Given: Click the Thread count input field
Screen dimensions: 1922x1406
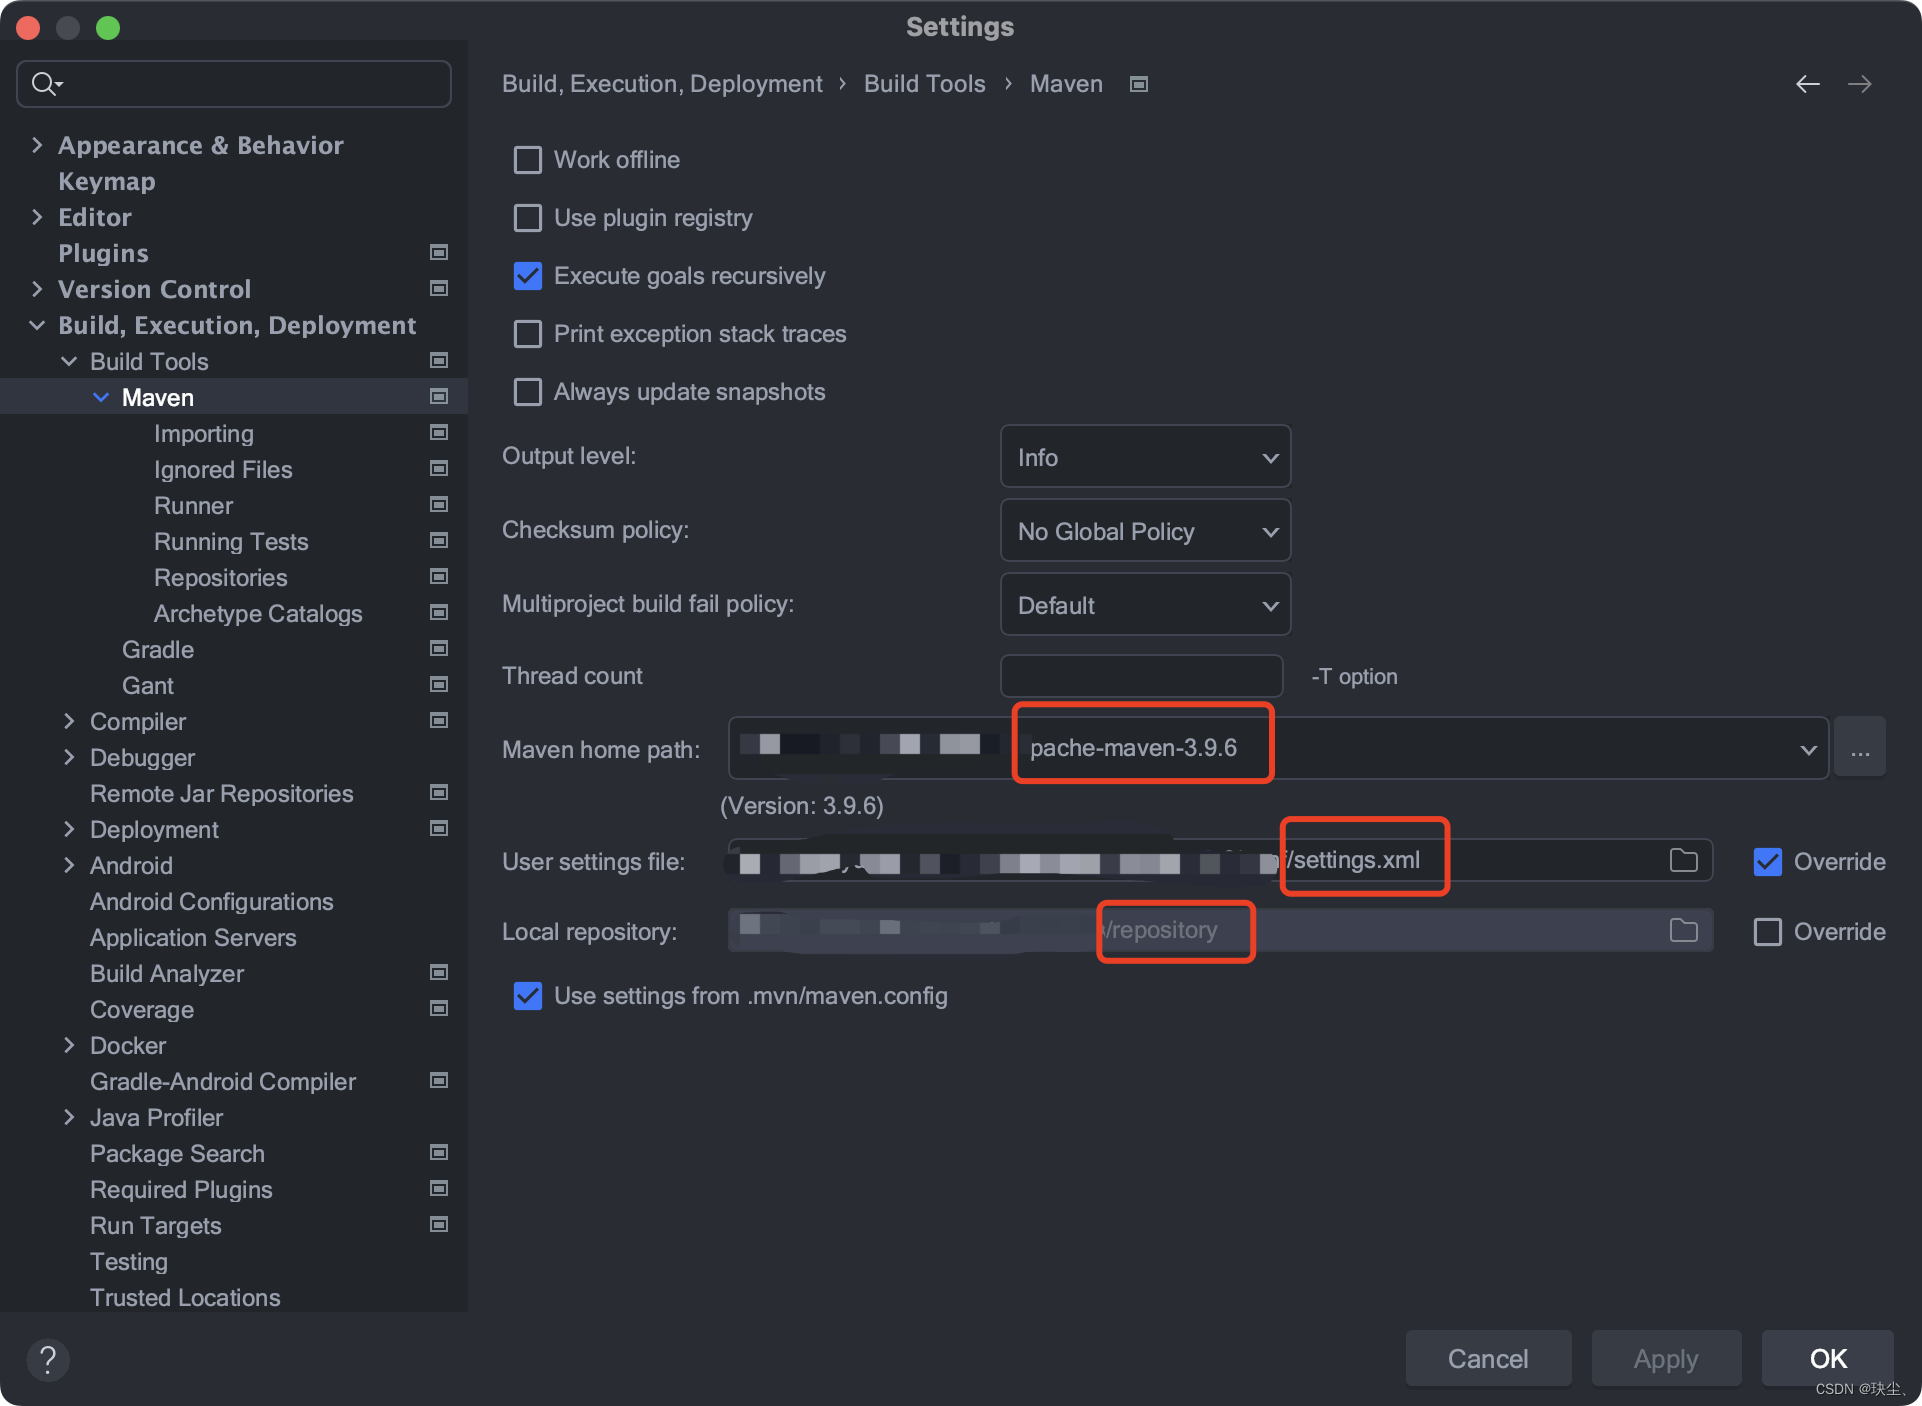Looking at the screenshot, I should point(1141,676).
